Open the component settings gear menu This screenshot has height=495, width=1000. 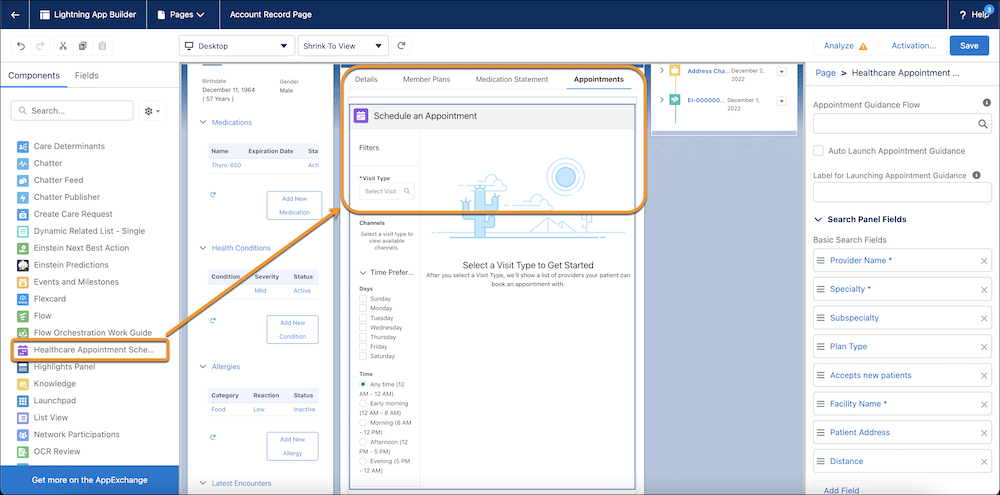pos(152,111)
